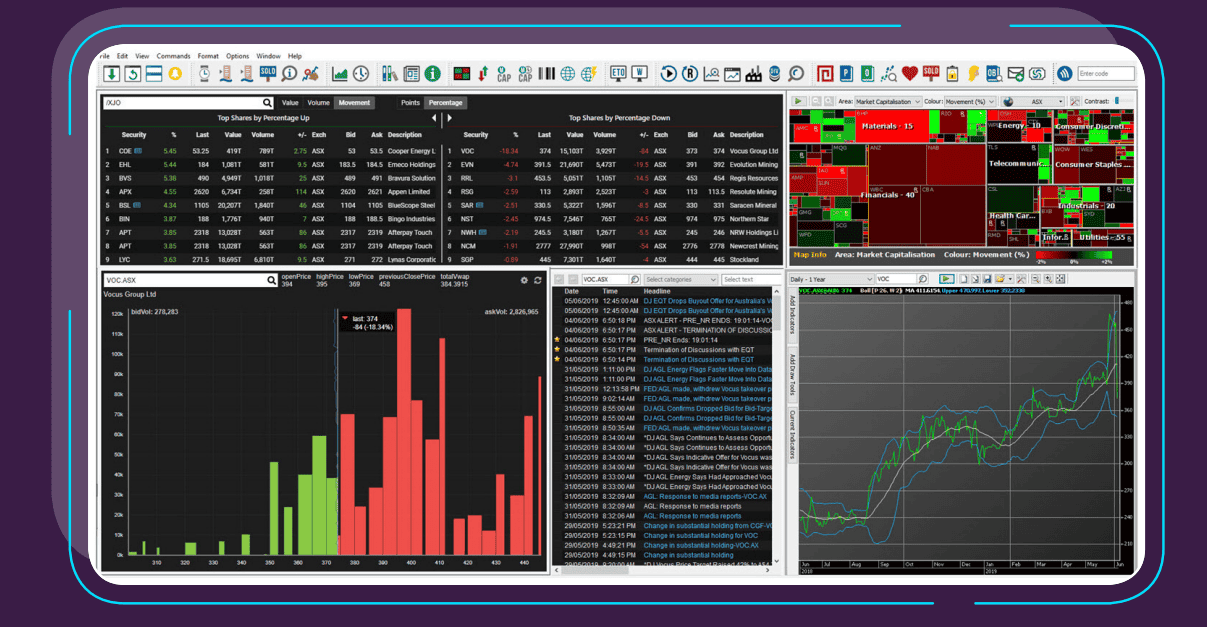Click the yellow padlock icon

tap(951, 74)
